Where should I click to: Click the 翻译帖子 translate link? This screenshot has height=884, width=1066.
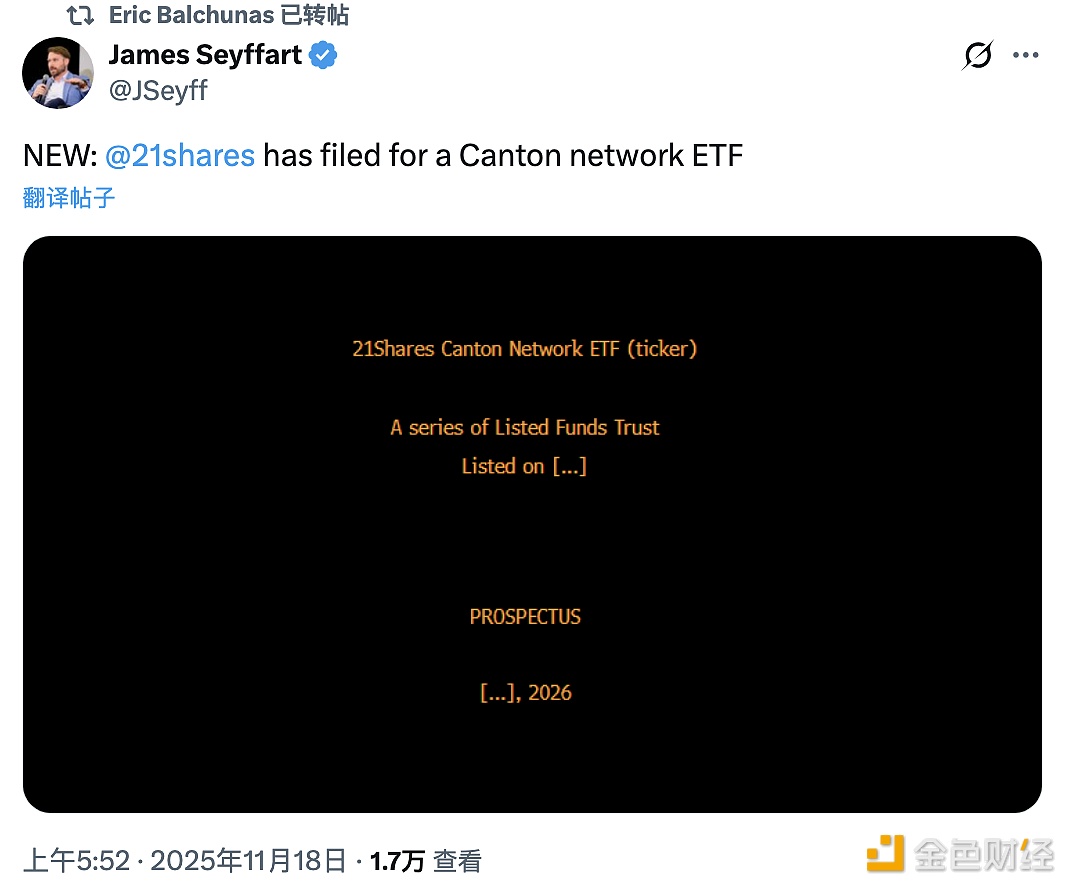(67, 198)
